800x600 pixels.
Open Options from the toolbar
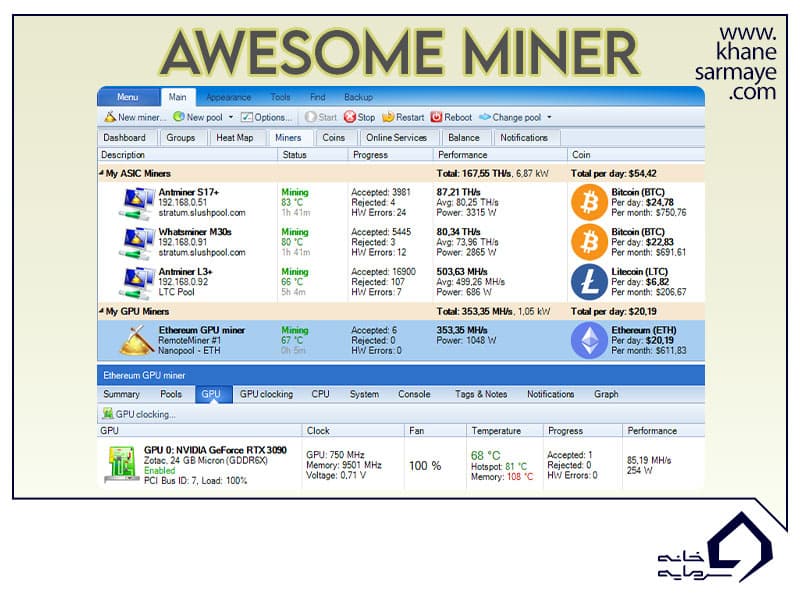(266, 117)
